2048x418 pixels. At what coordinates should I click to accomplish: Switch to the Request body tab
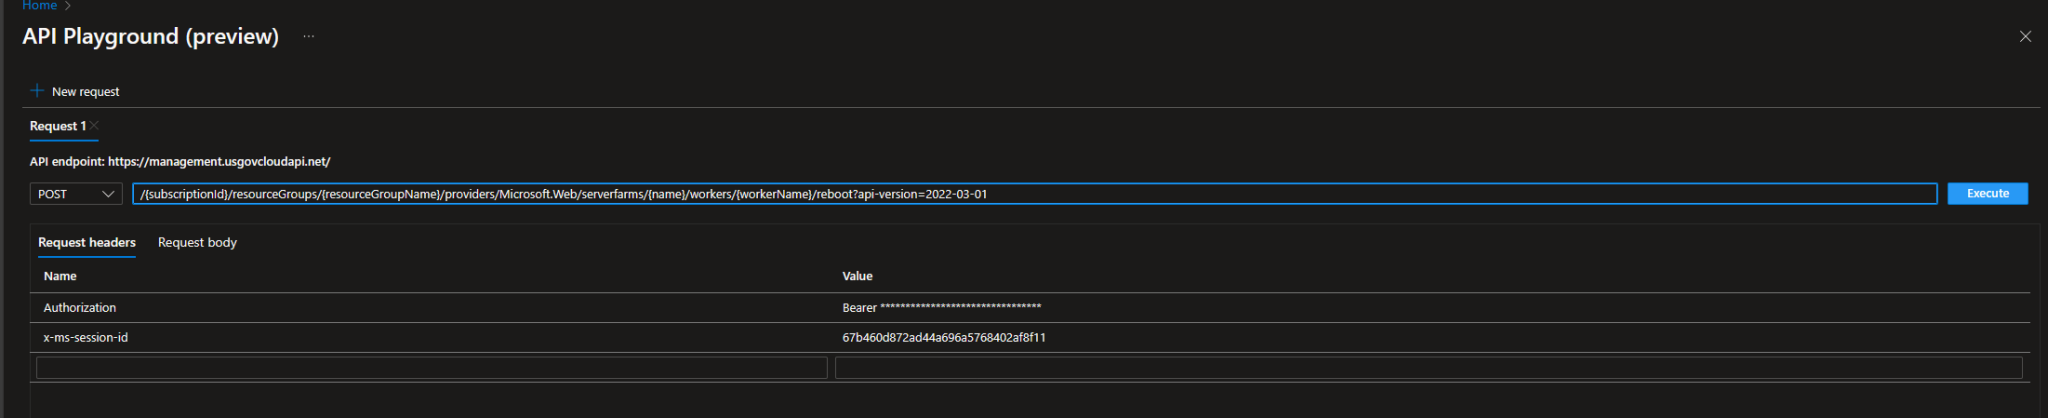tap(197, 243)
